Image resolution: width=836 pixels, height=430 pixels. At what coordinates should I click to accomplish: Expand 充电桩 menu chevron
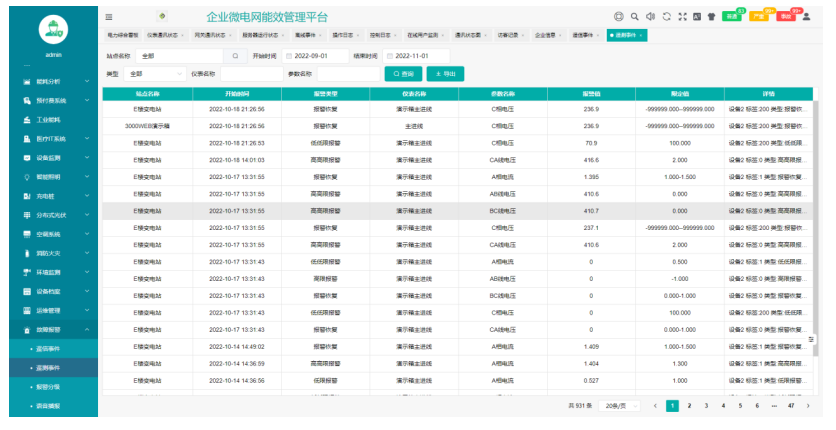pyautogui.click(x=87, y=197)
